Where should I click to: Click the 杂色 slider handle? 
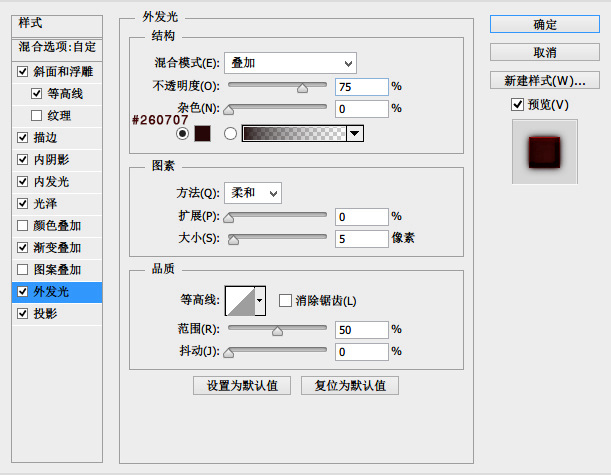click(229, 110)
